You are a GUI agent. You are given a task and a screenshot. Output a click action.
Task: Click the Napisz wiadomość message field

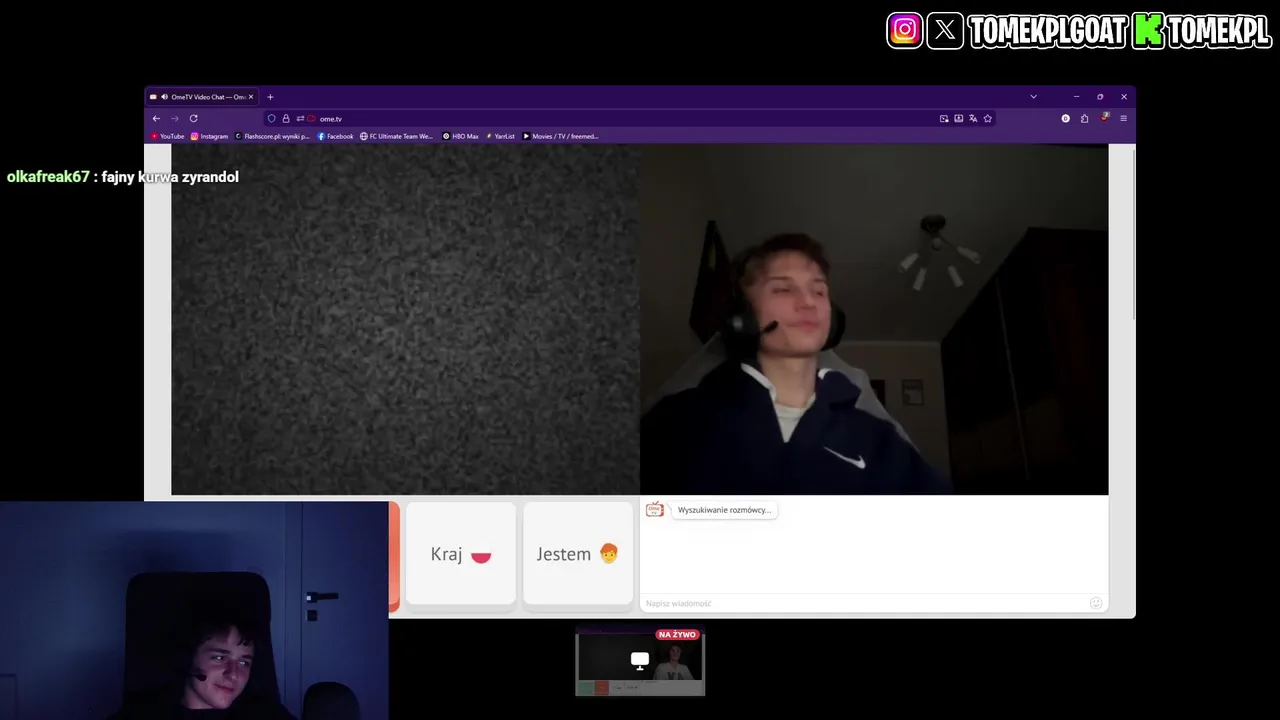865,603
